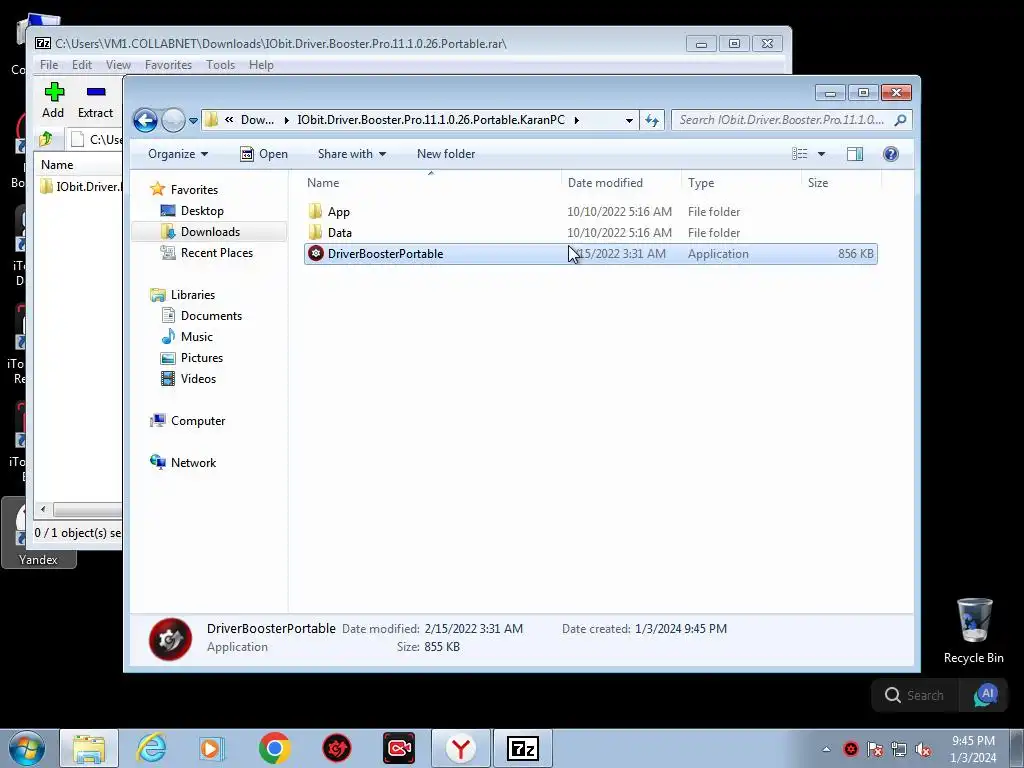The width and height of the screenshot is (1024, 768).
Task: Open the recent pages dropdown arrow
Action: [193, 121]
